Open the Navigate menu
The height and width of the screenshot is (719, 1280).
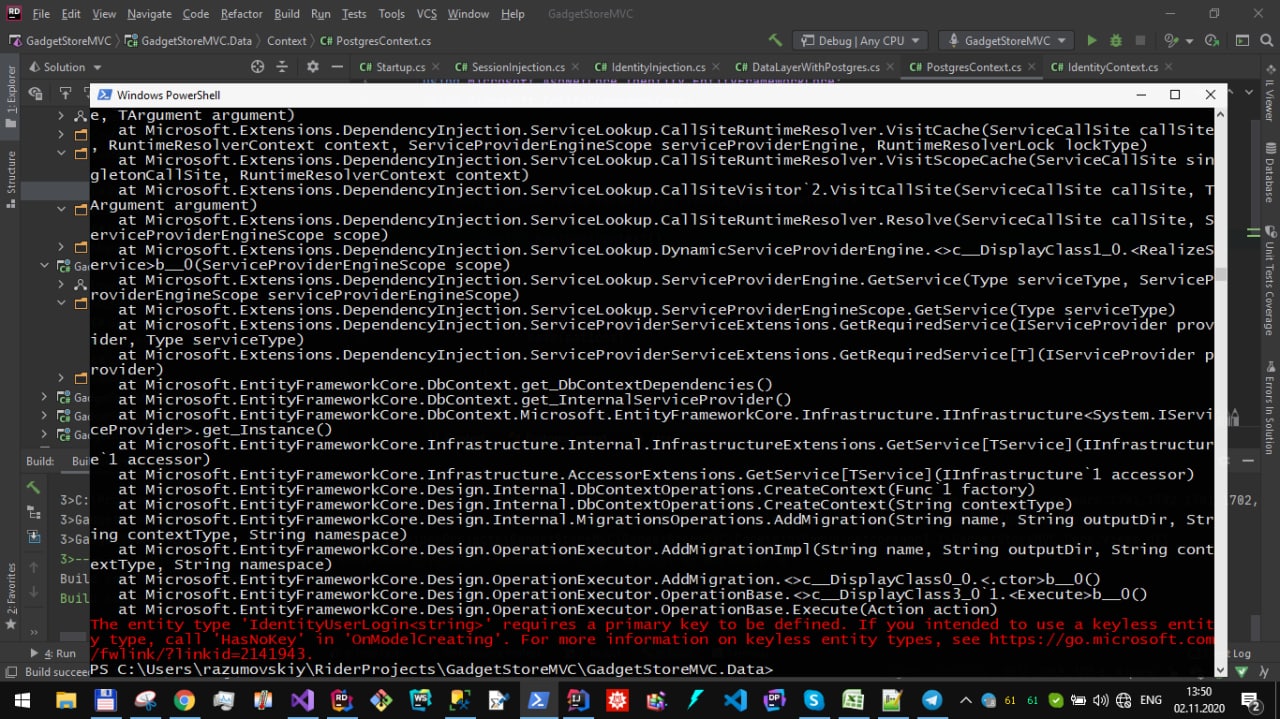click(x=149, y=14)
